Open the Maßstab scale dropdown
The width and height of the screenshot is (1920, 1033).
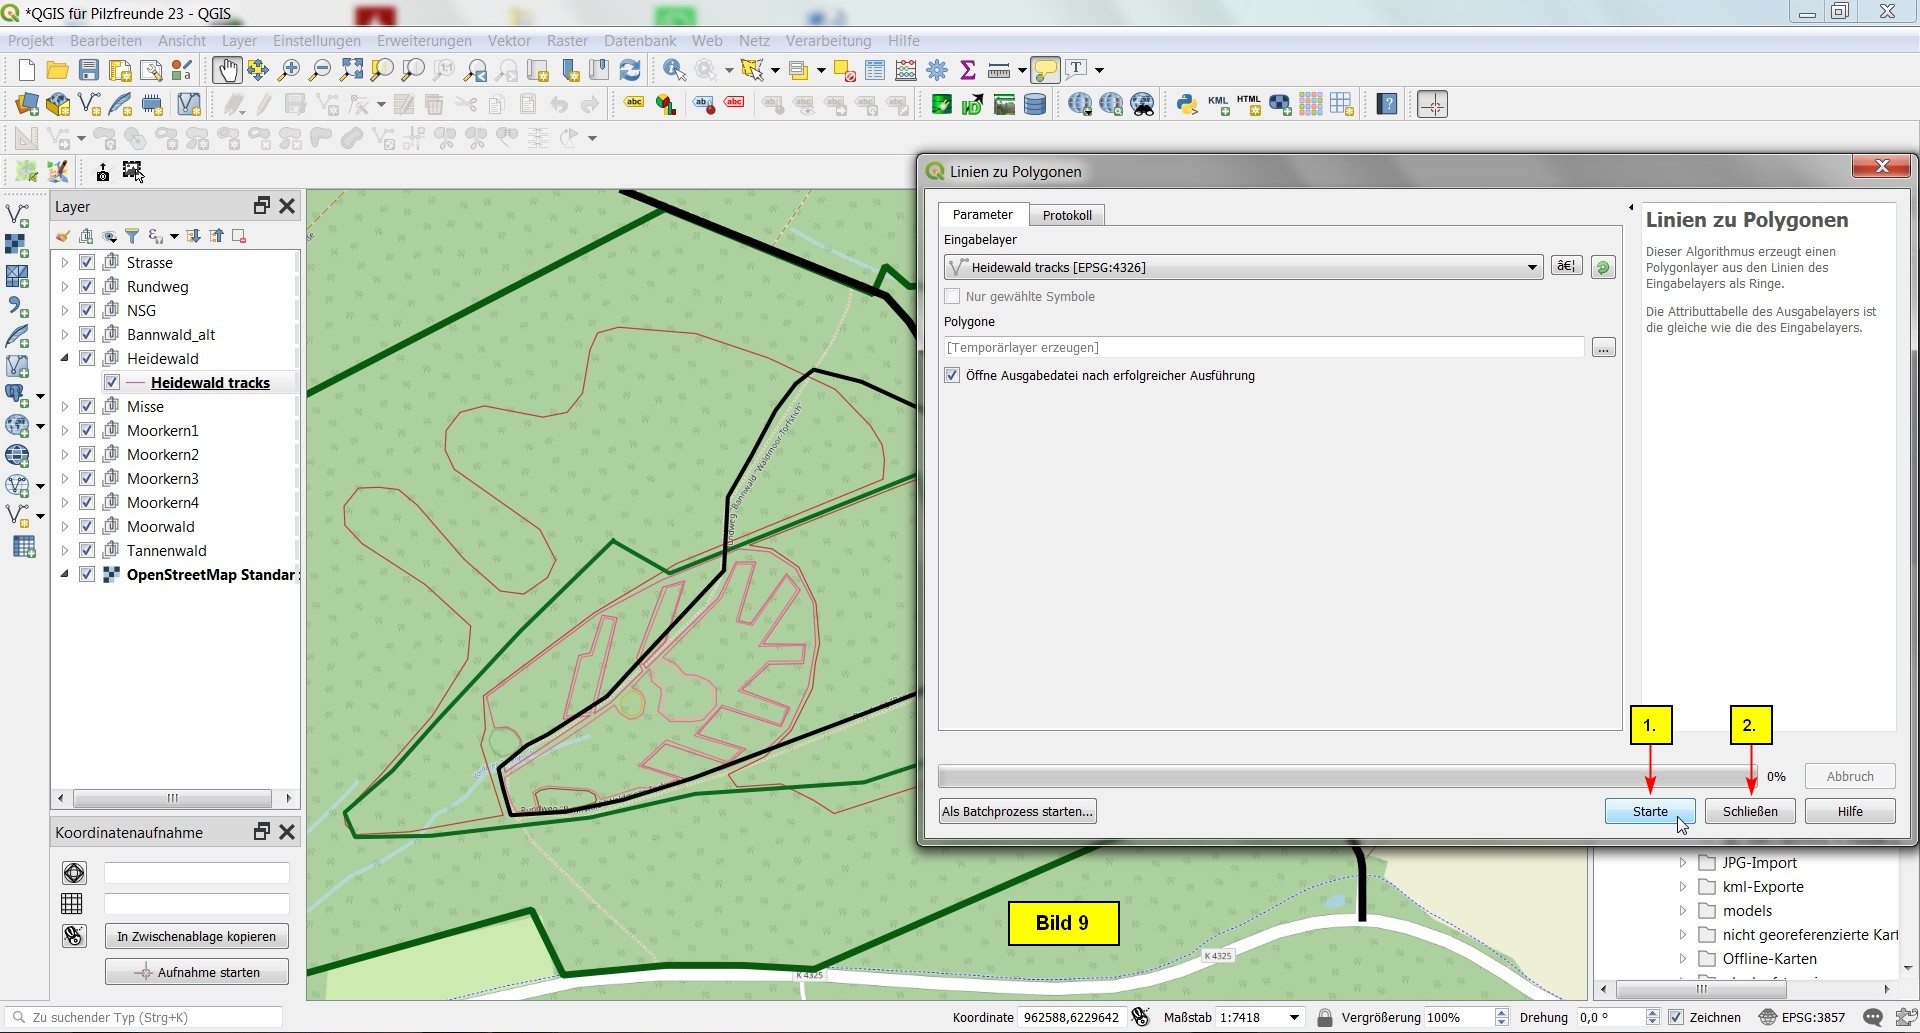(x=1294, y=1018)
